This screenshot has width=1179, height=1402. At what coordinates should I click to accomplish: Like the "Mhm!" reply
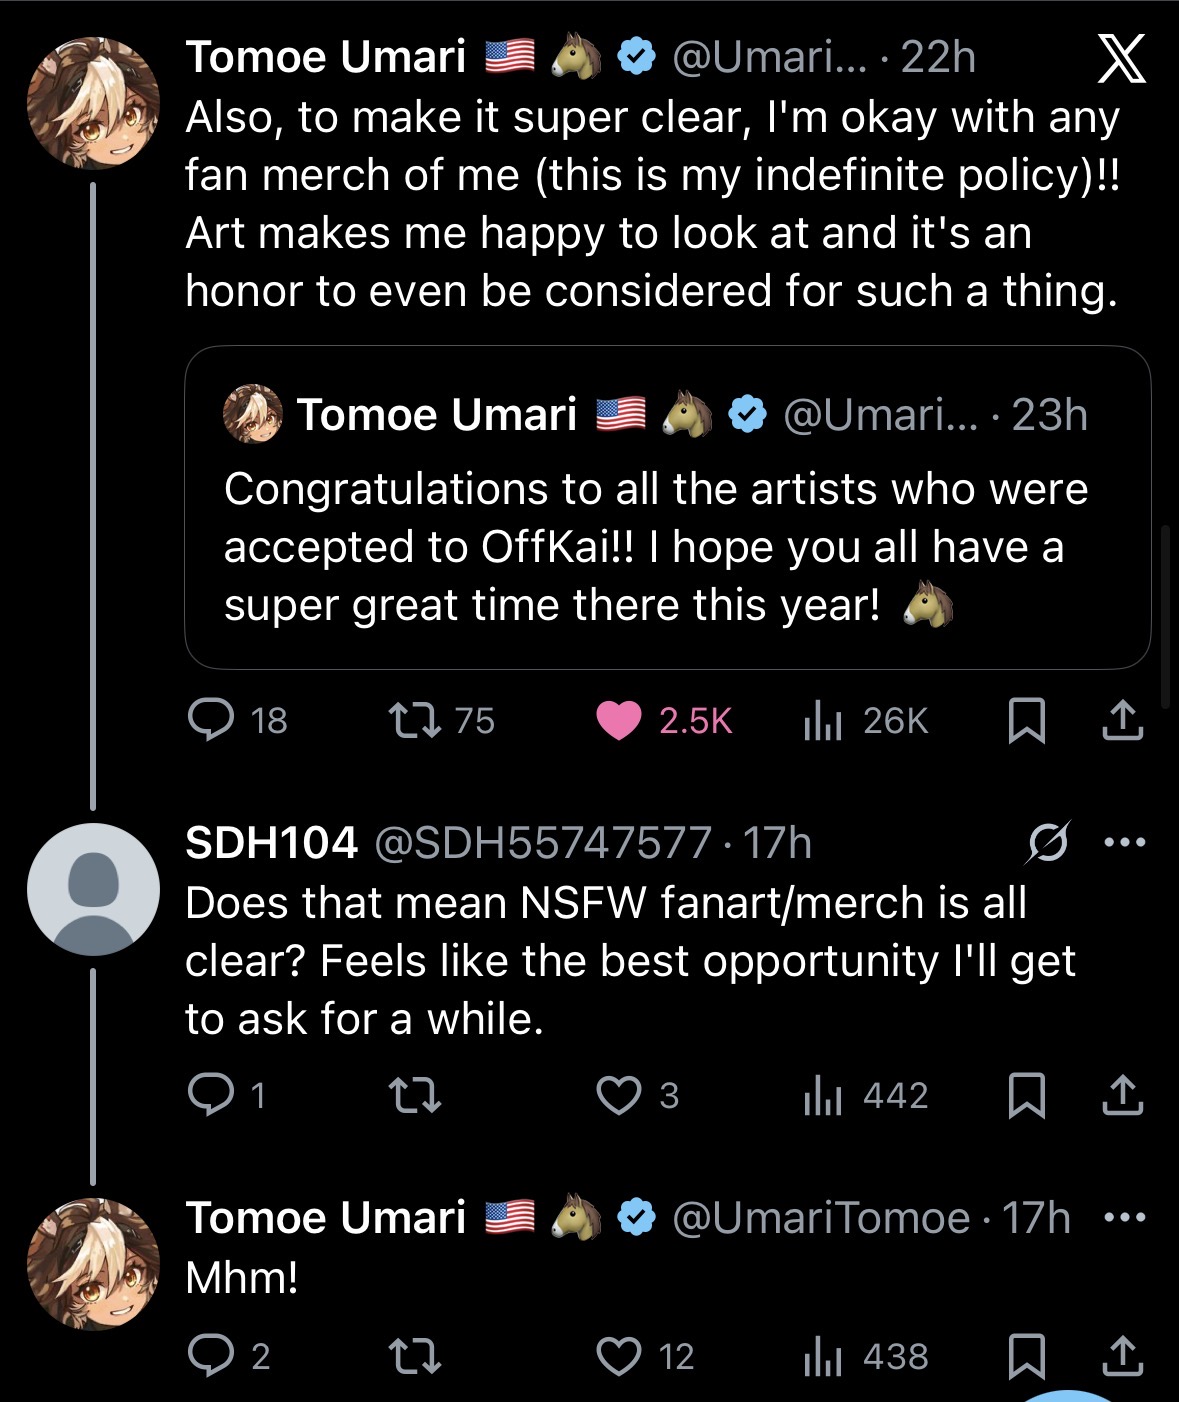[x=619, y=1356]
